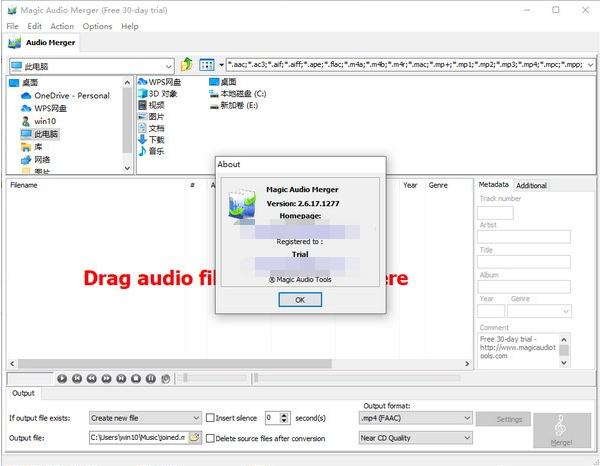
Task: Open the Action menu
Action: click(62, 26)
